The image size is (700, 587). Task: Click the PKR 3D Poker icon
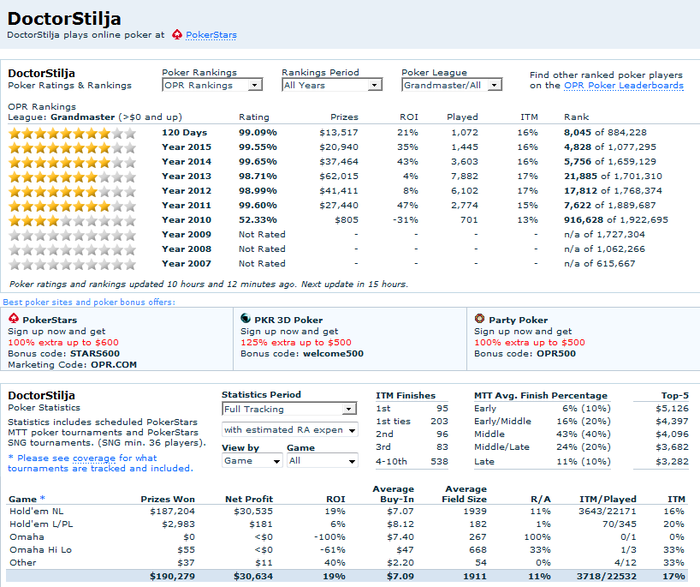[x=246, y=319]
